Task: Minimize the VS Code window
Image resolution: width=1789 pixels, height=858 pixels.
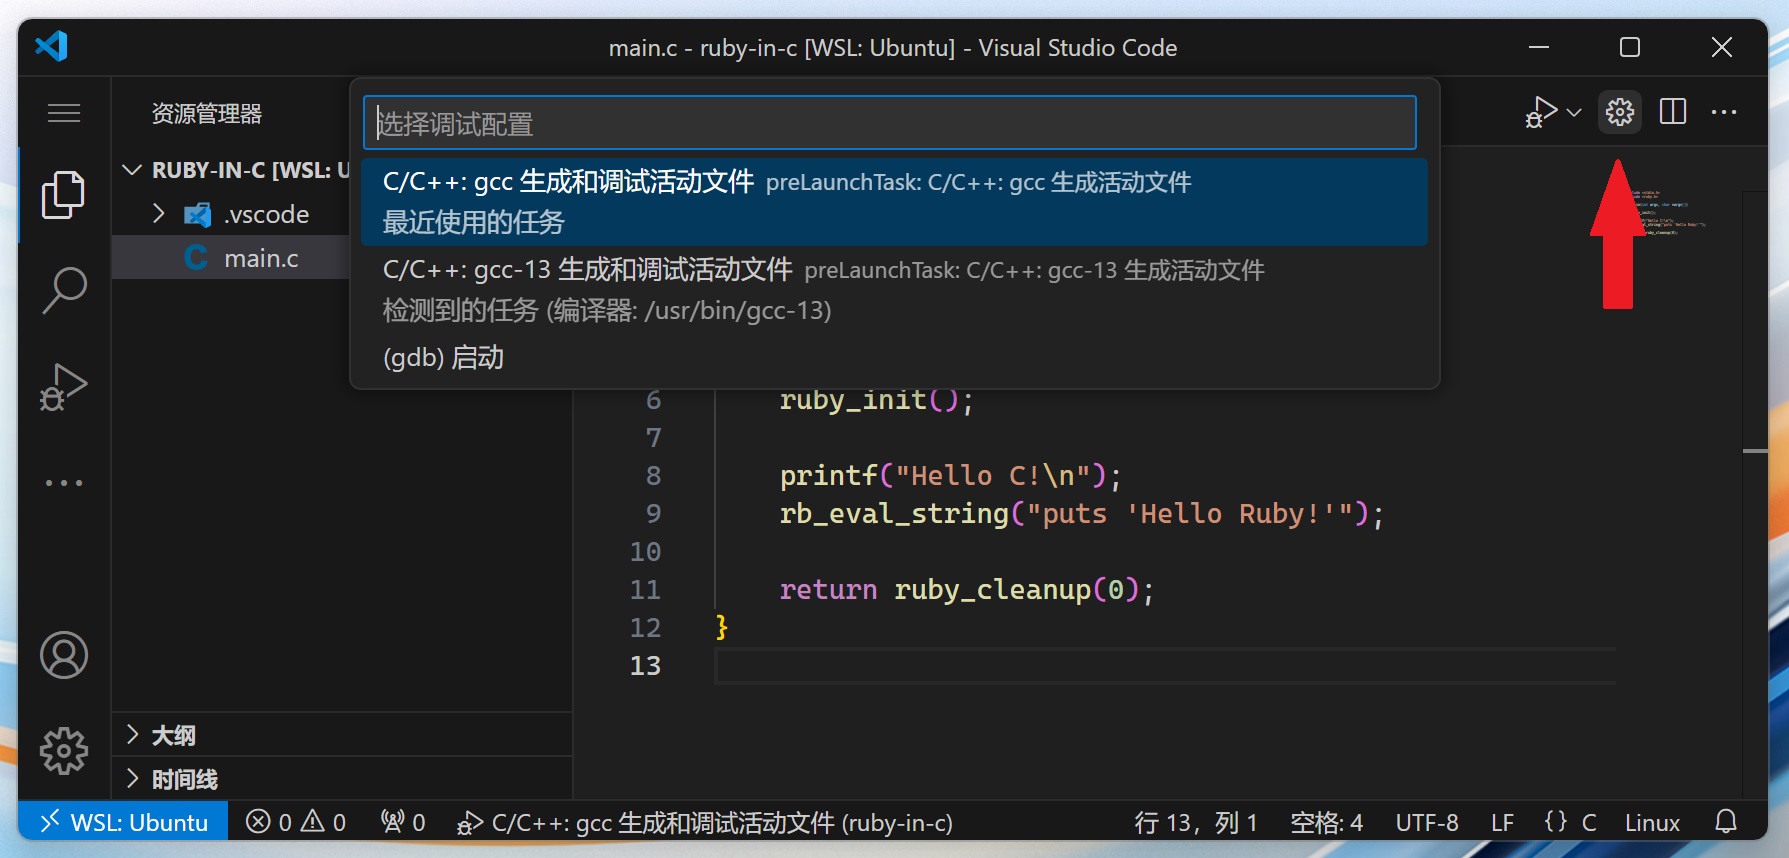Action: 1539,47
